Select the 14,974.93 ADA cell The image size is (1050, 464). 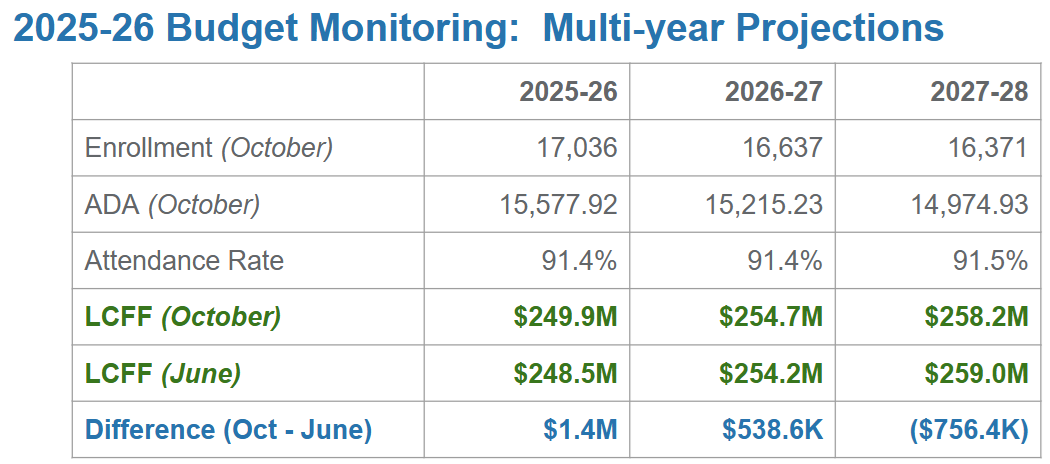(969, 205)
